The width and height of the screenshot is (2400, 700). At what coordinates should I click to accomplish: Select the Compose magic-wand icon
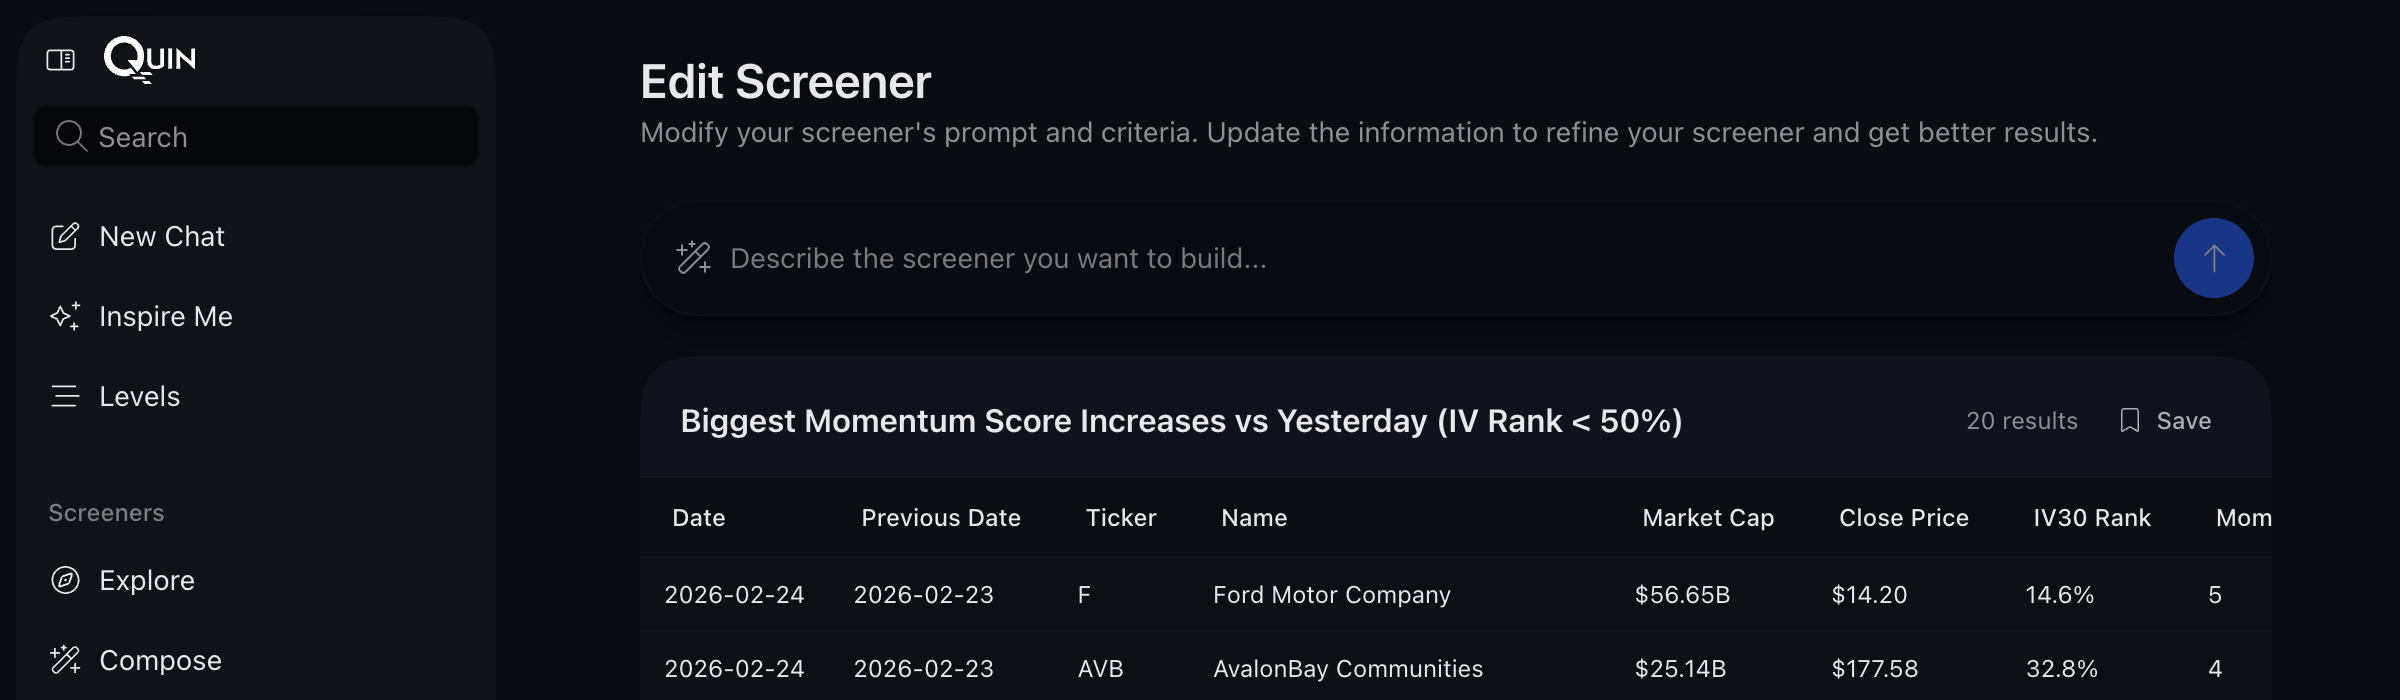click(x=65, y=660)
